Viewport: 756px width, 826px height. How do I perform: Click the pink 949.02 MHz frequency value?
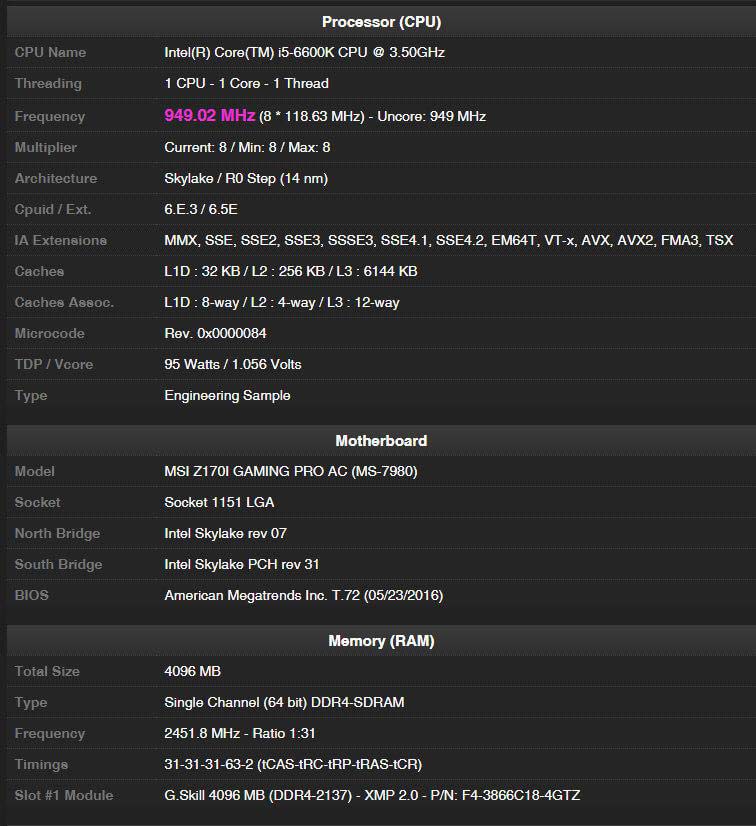pos(209,116)
